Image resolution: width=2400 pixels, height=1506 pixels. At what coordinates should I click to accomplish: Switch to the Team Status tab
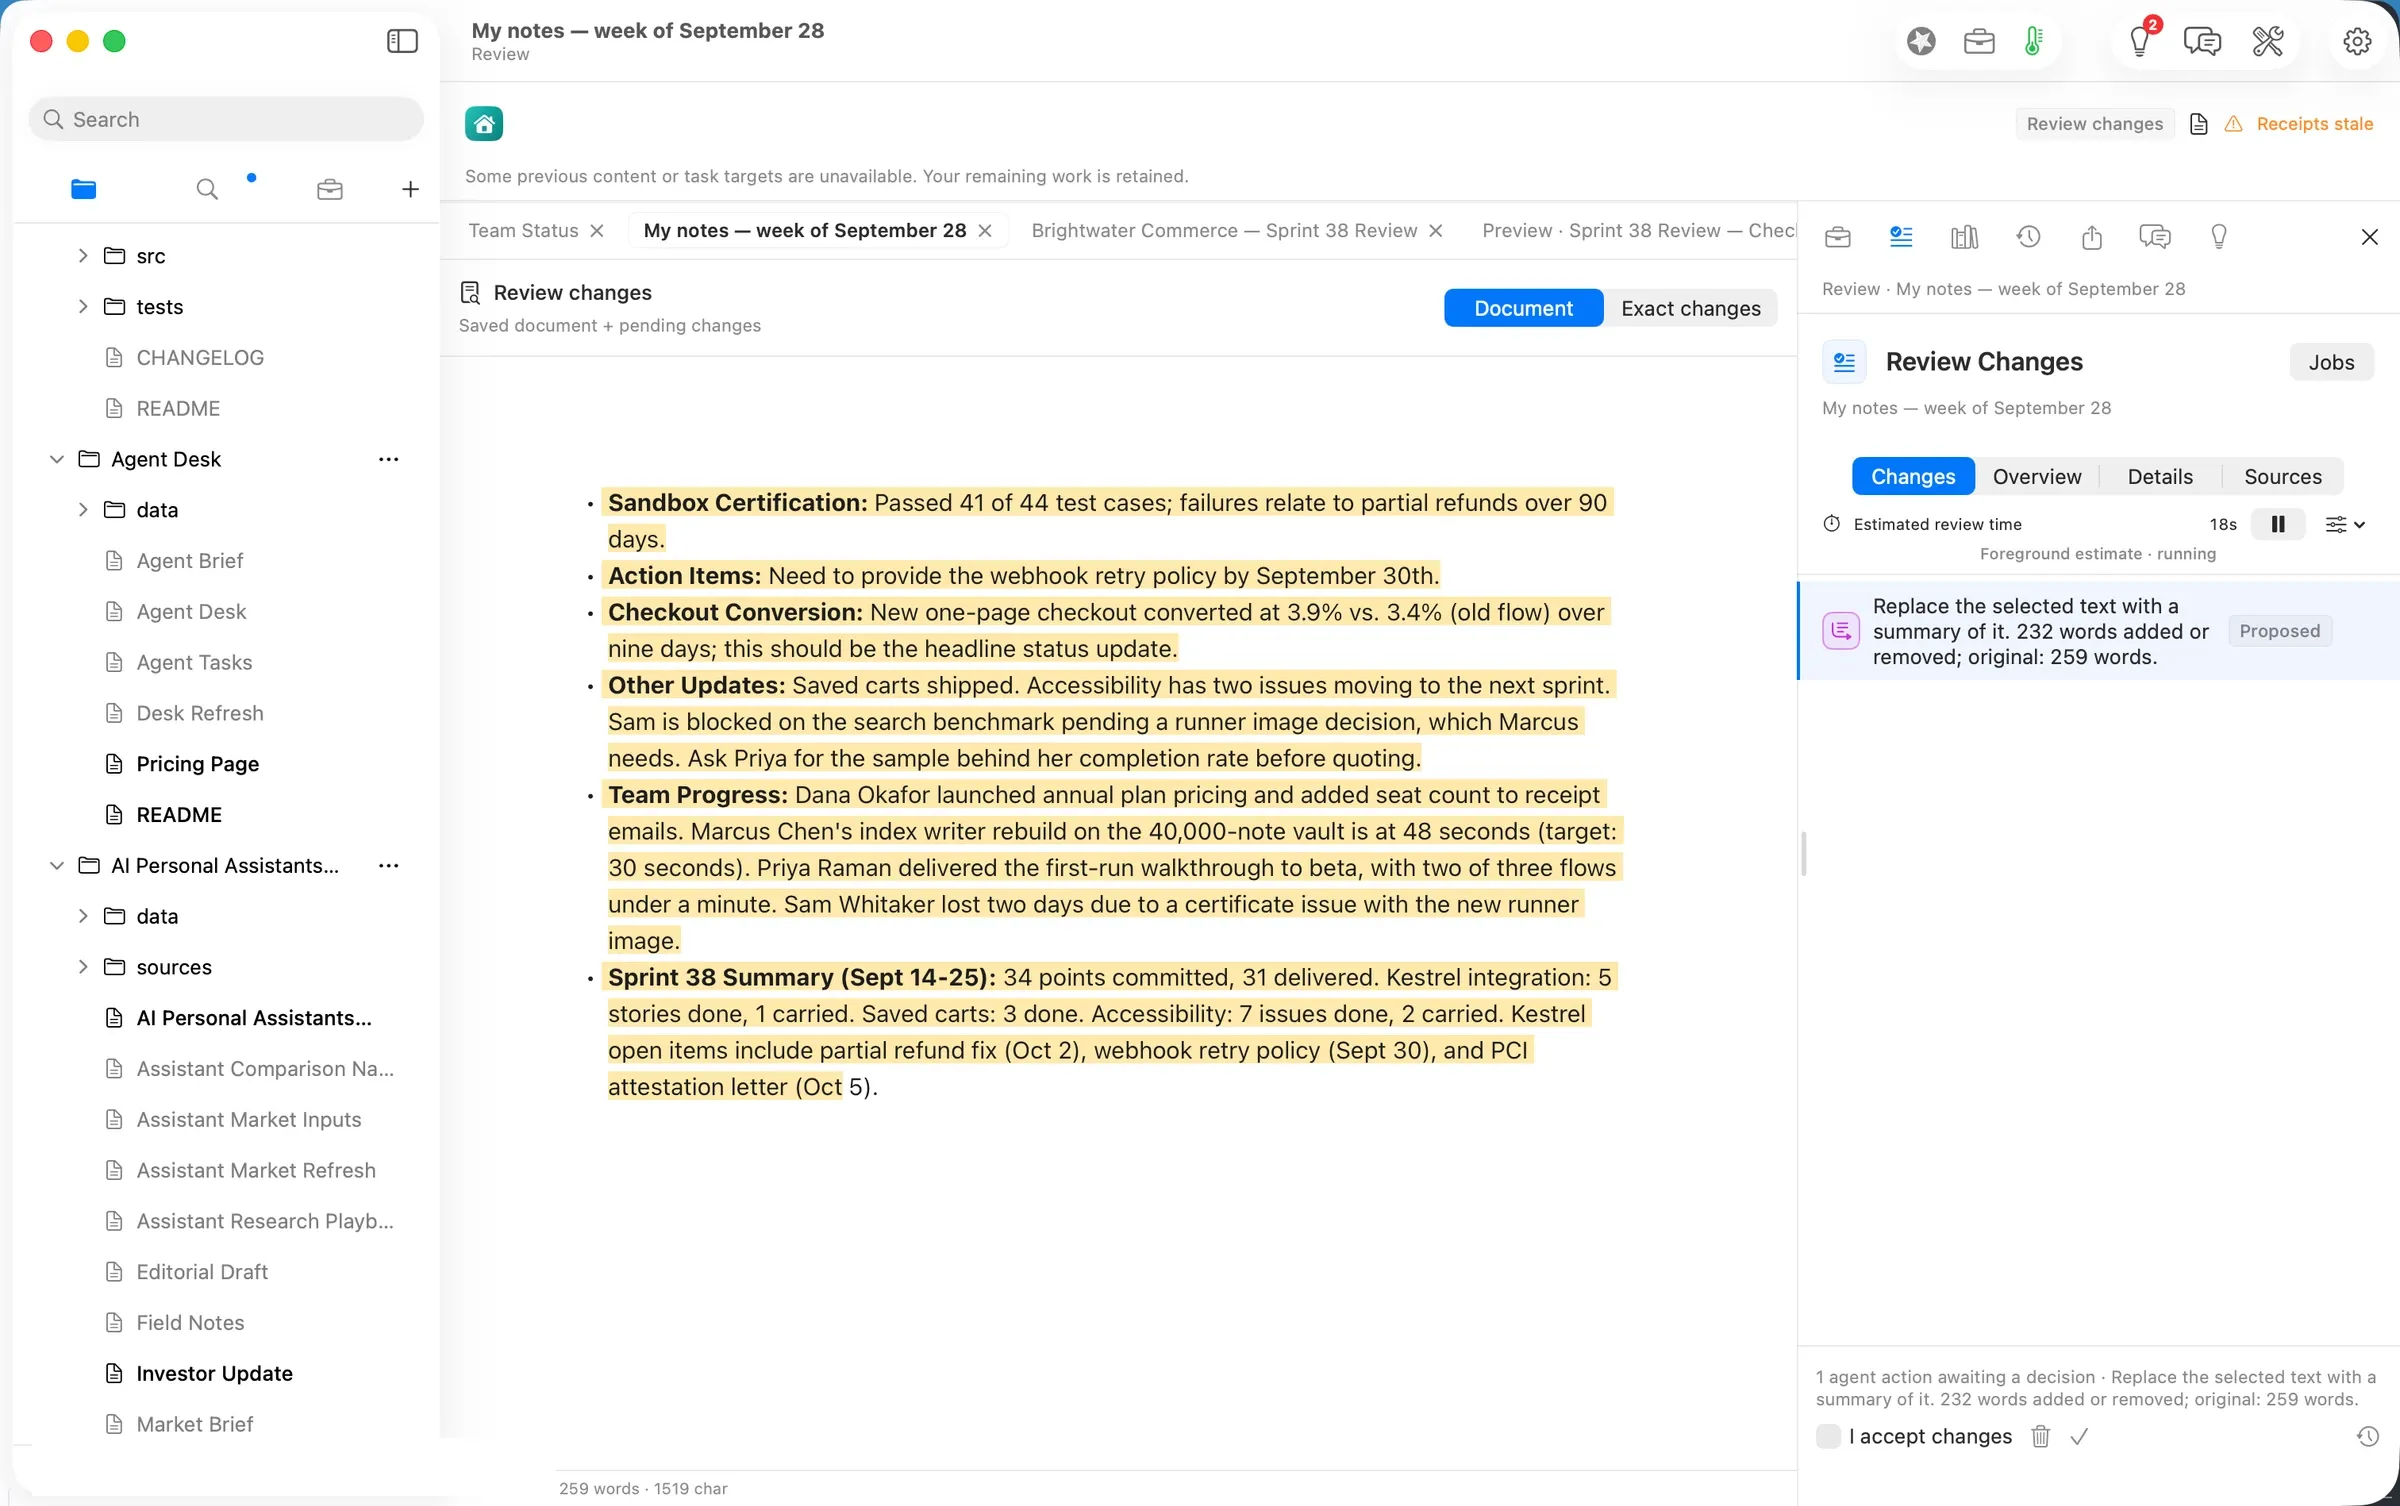pos(523,231)
